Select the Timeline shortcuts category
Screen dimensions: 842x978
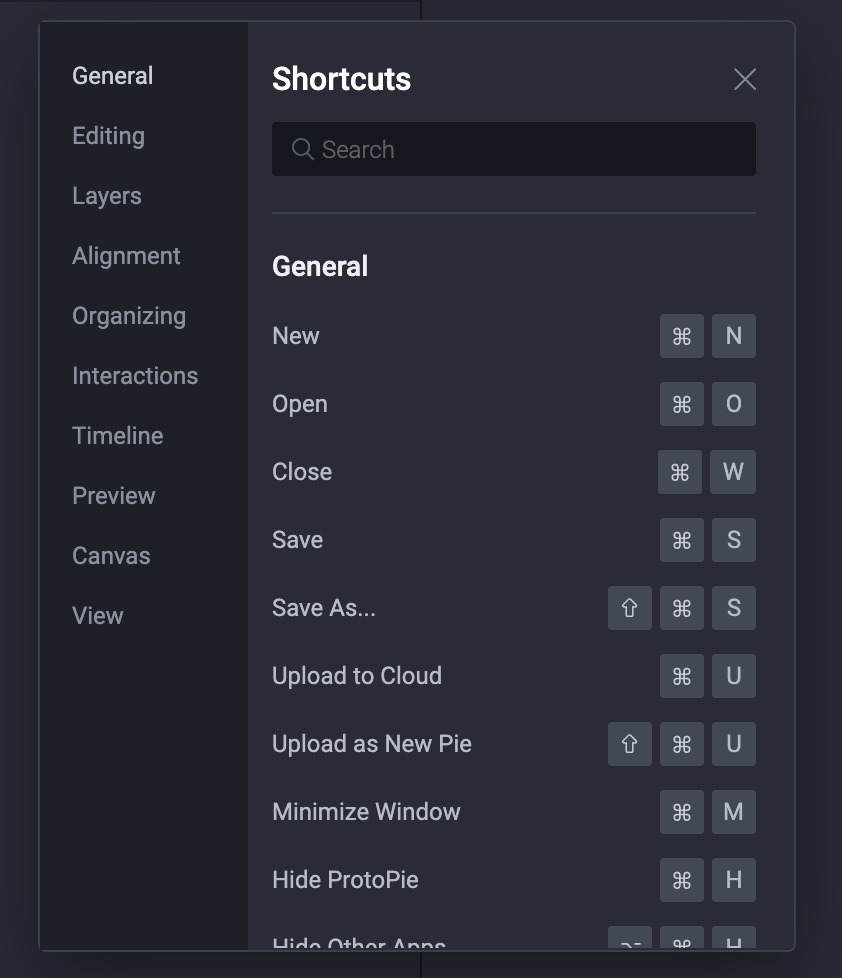[117, 436]
